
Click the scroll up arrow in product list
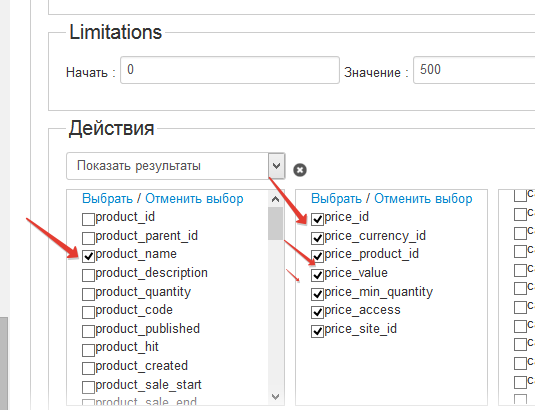[275, 200]
